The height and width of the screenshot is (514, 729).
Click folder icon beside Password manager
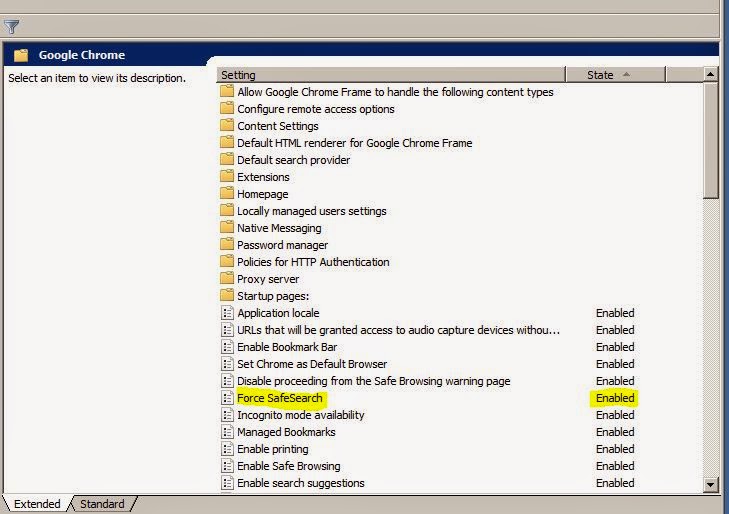tap(227, 244)
